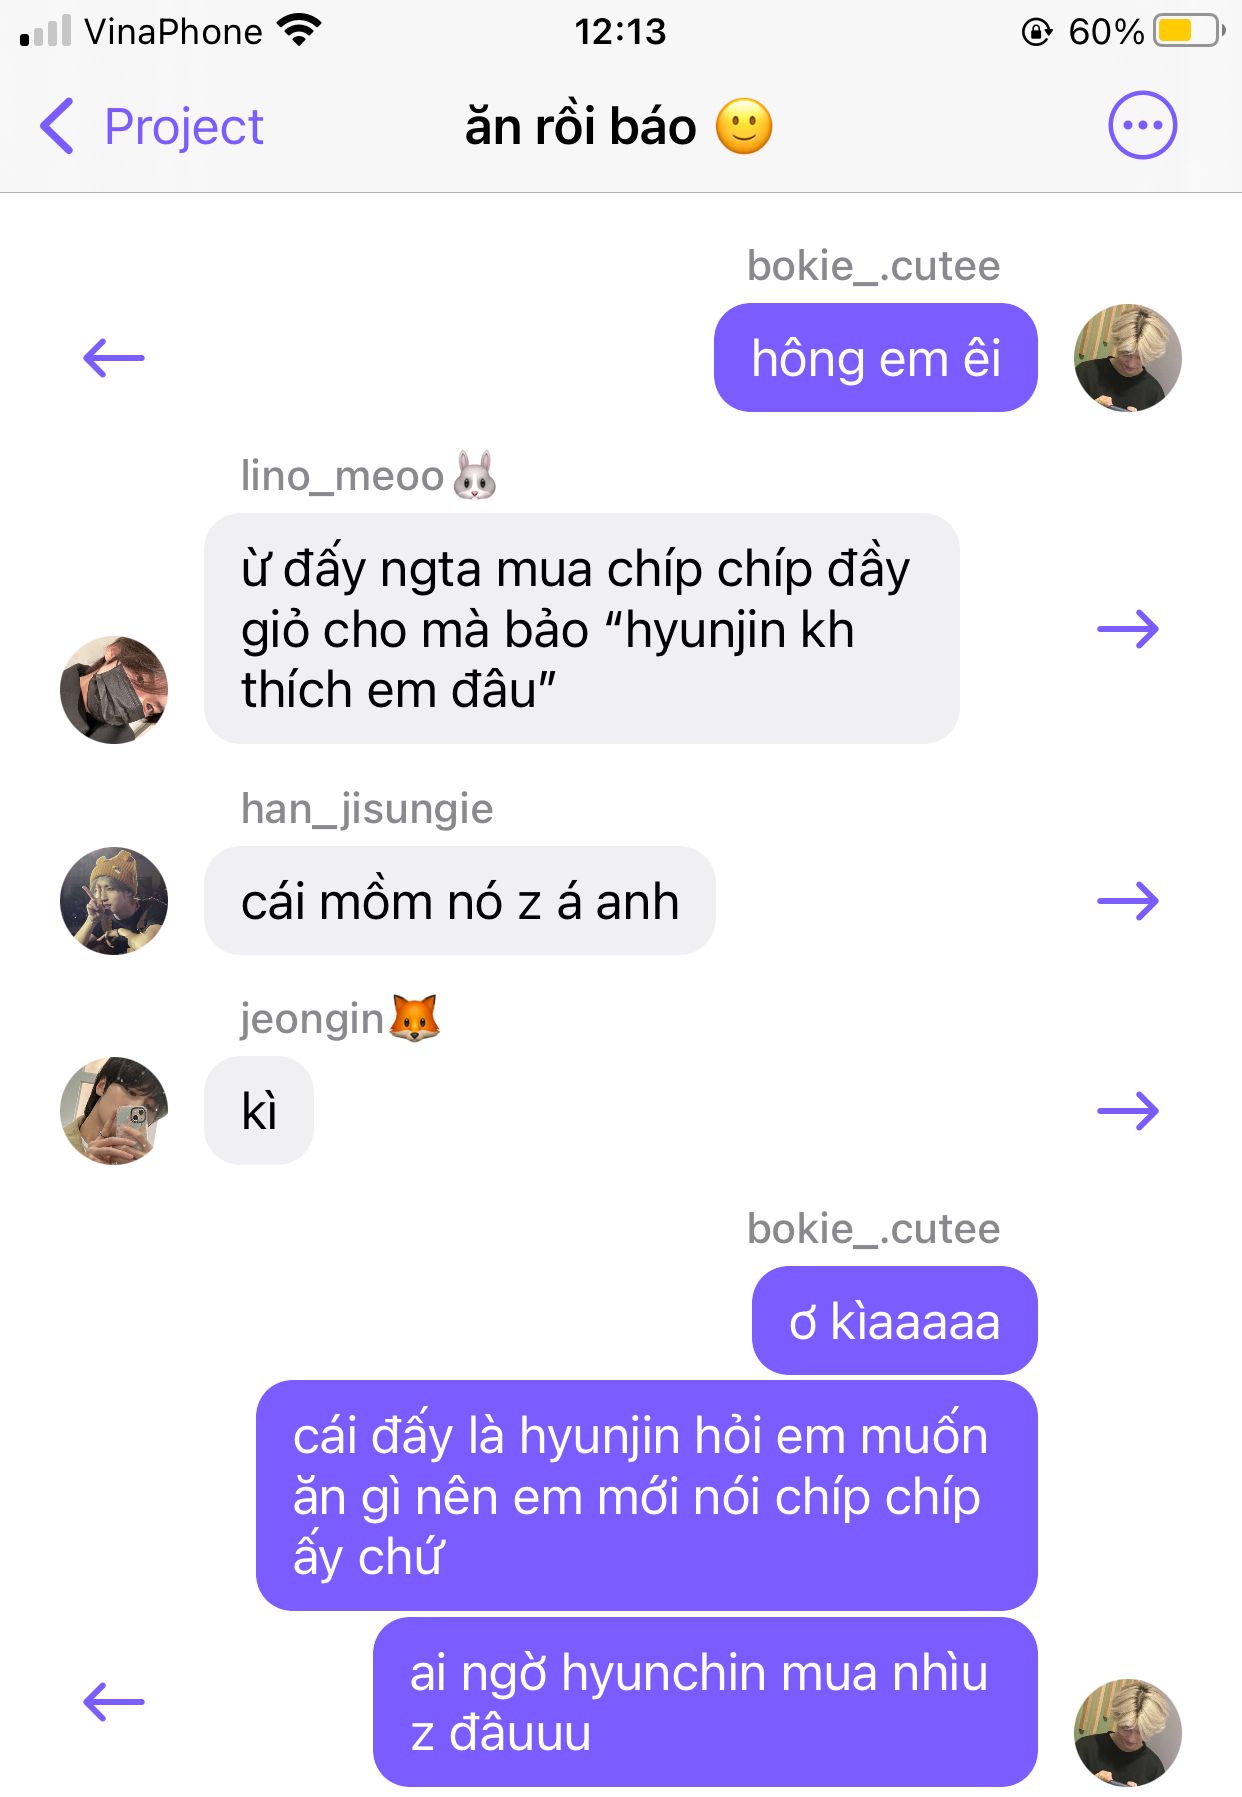Viewport: 1242px width, 1797px height.
Task: Tap the jeongin fox username label
Action: (x=340, y=1018)
